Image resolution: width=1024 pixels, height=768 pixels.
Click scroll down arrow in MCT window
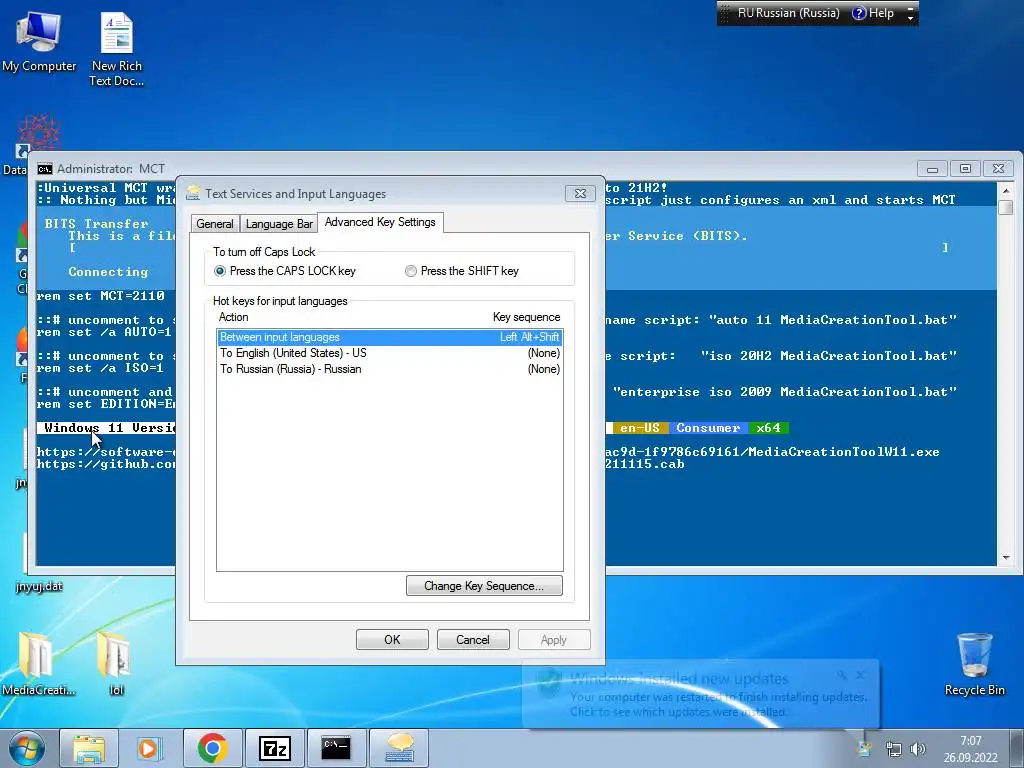coord(1006,558)
